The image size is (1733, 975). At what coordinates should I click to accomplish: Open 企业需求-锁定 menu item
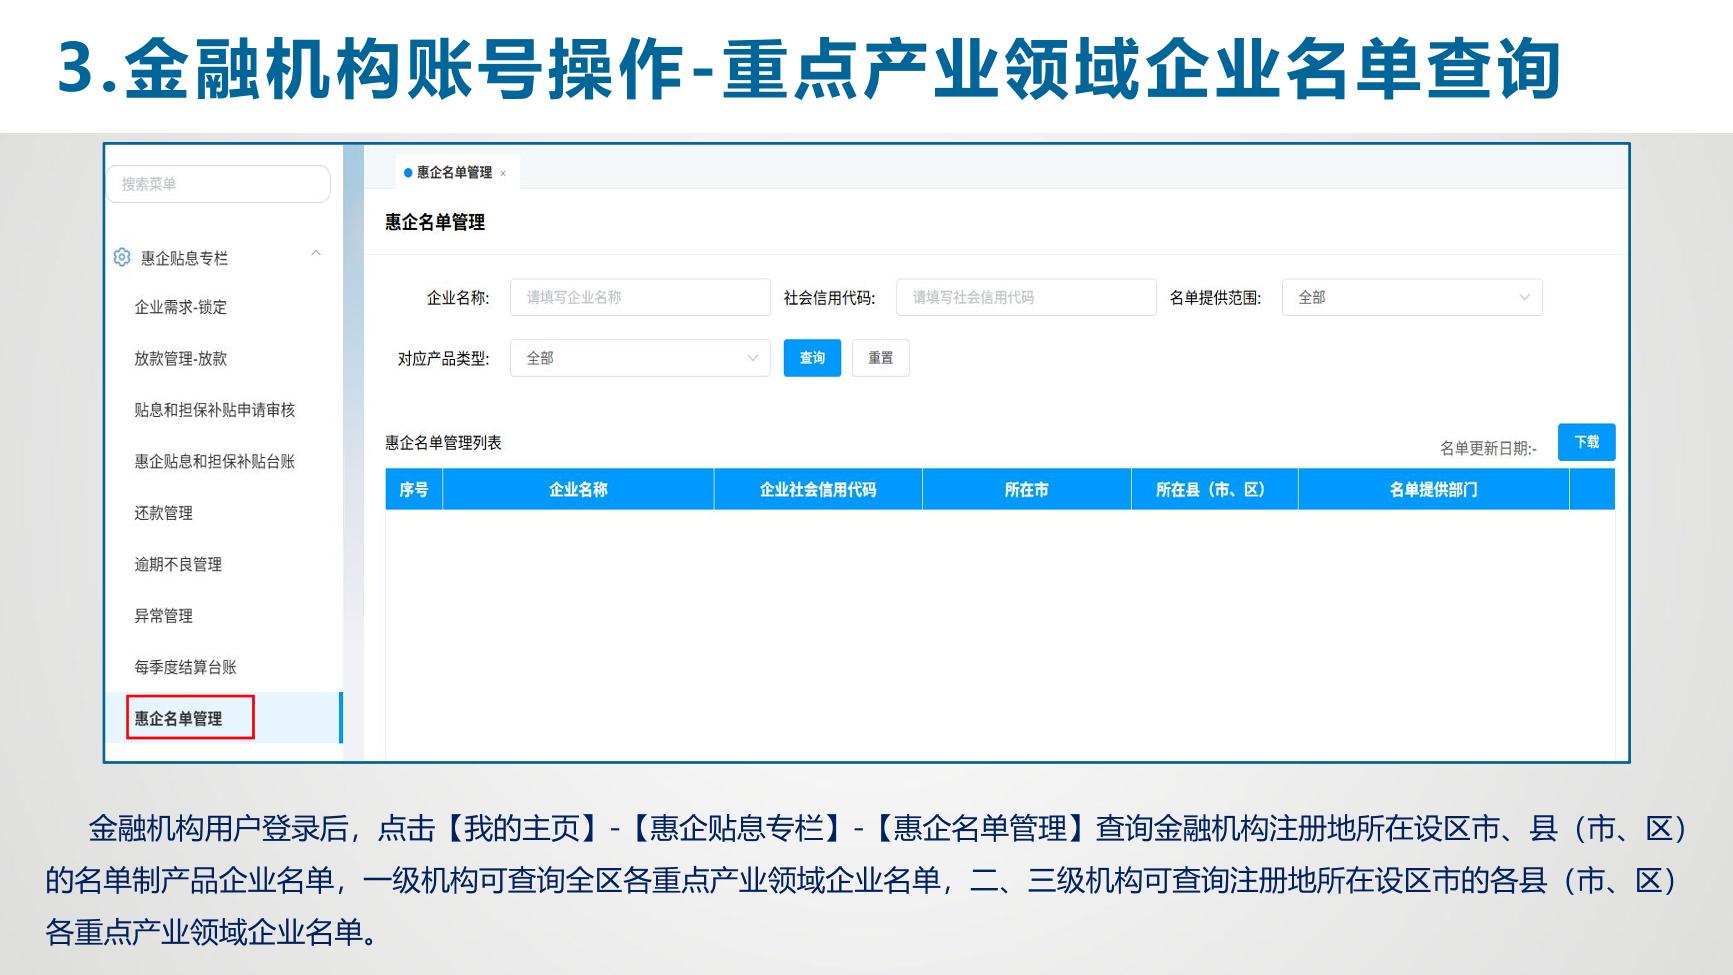click(181, 307)
